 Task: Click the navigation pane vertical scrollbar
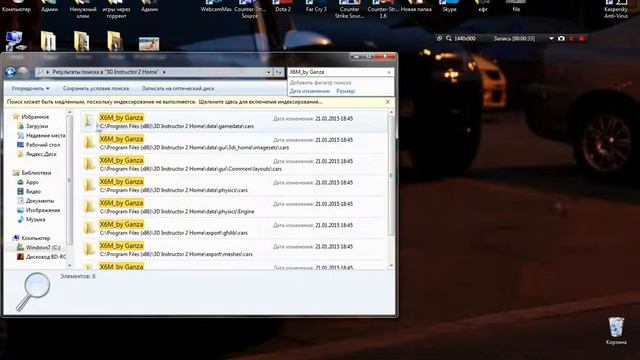69,180
